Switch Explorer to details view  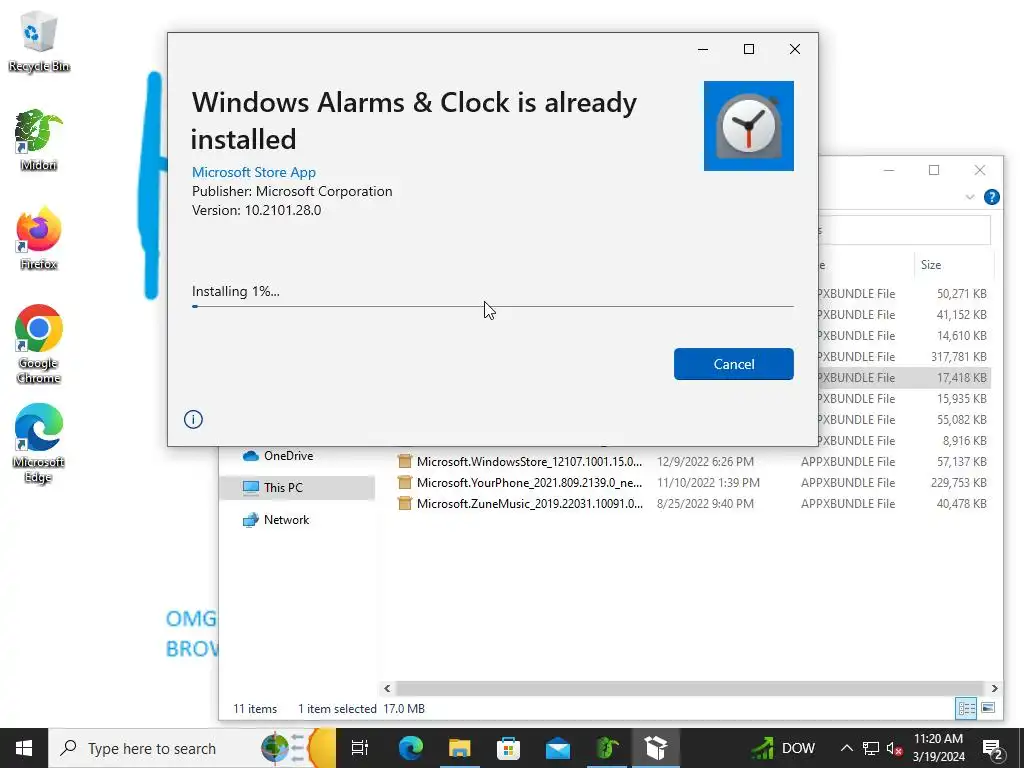coord(966,708)
